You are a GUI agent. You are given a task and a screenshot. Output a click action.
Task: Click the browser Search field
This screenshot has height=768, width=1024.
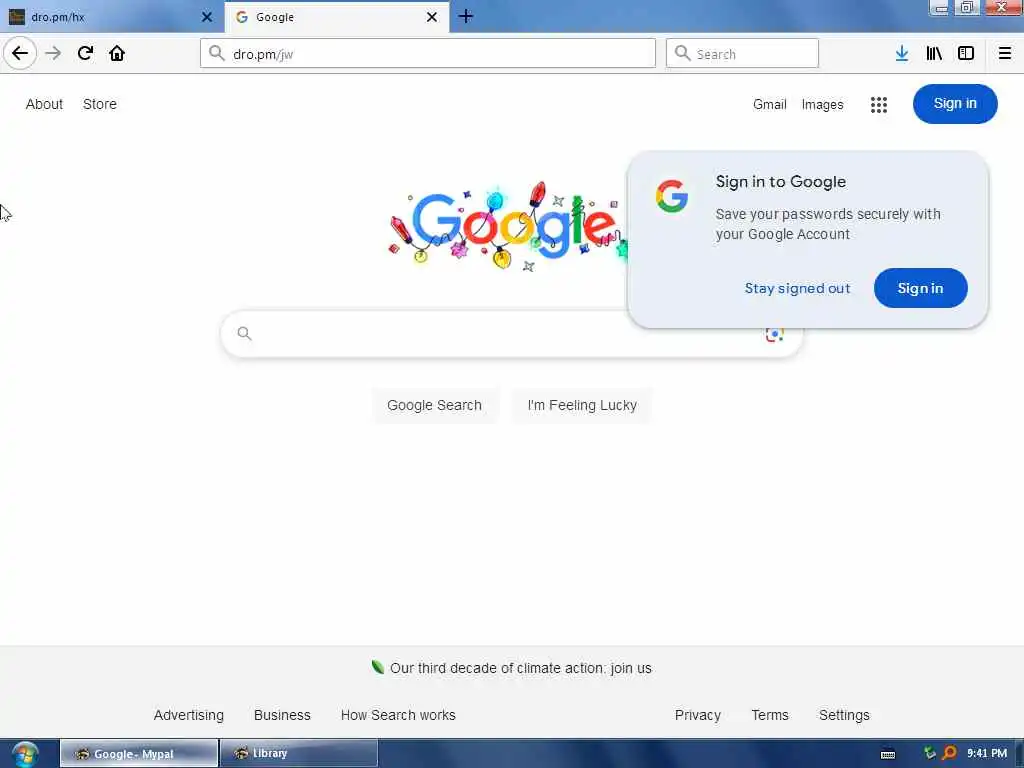click(742, 53)
